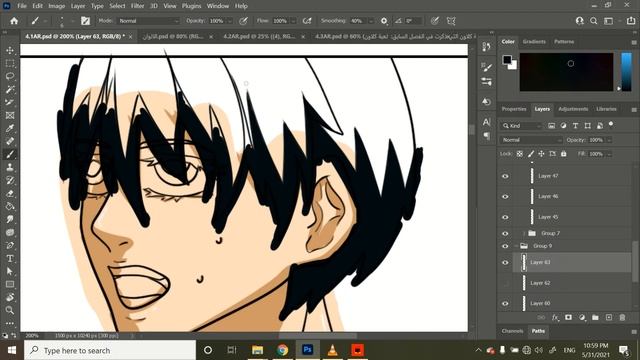
Task: Delete layer trash icon
Action: 622,318
